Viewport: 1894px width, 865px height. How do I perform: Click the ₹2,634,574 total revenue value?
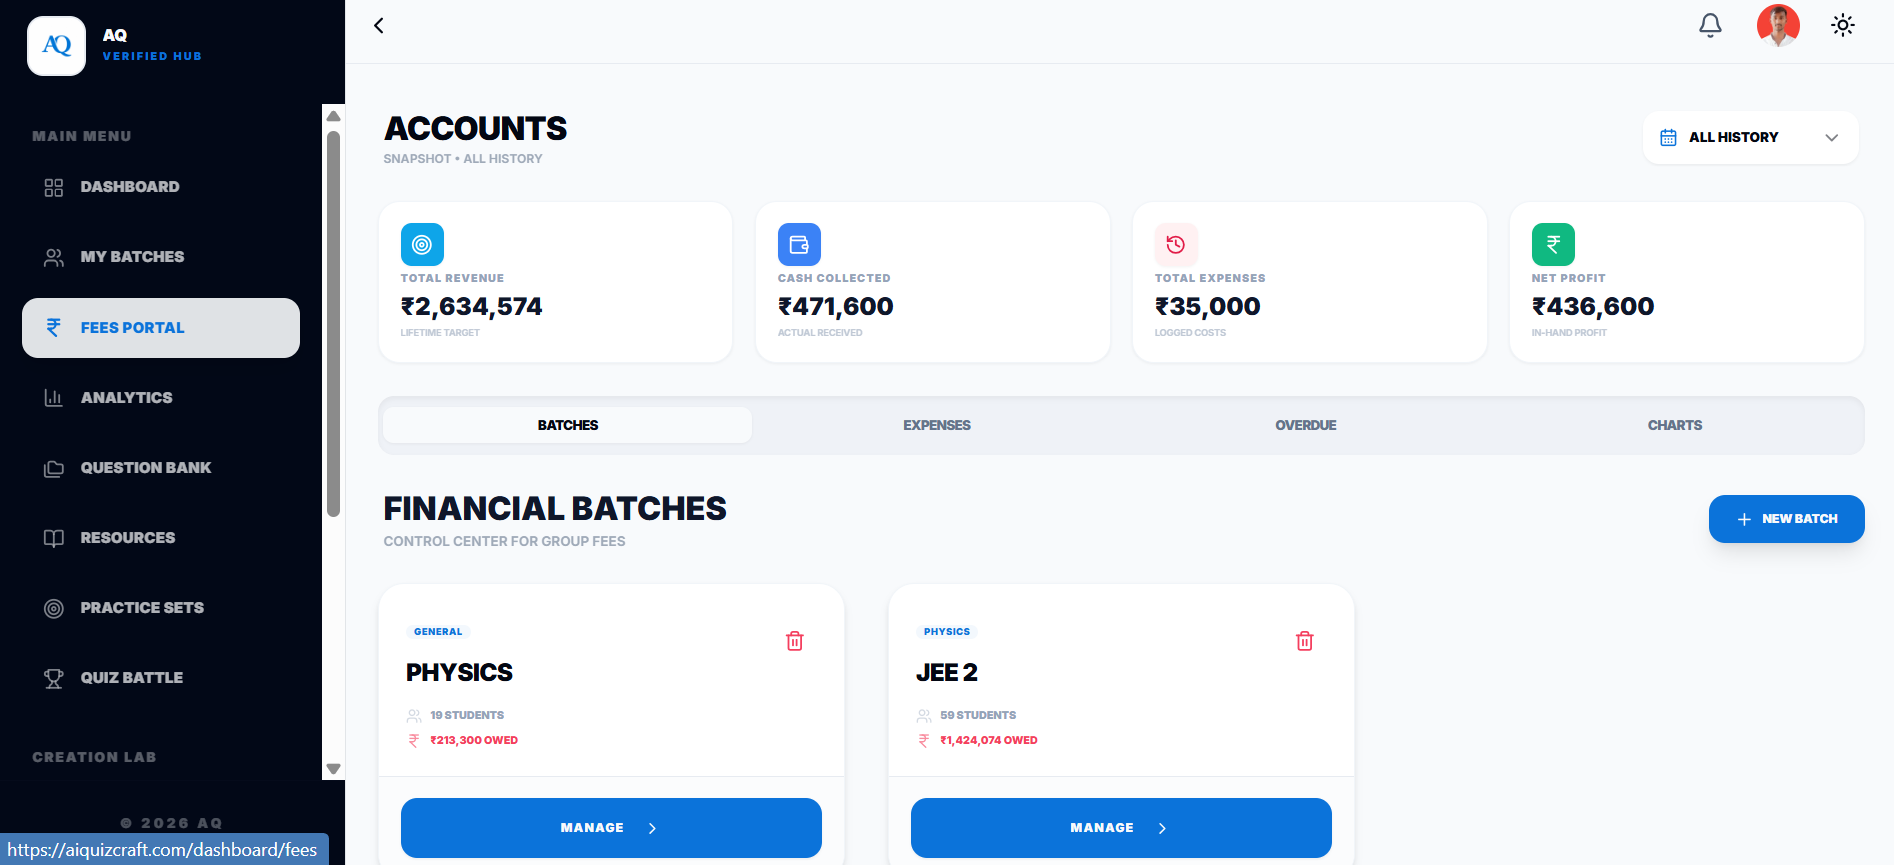pyautogui.click(x=471, y=306)
